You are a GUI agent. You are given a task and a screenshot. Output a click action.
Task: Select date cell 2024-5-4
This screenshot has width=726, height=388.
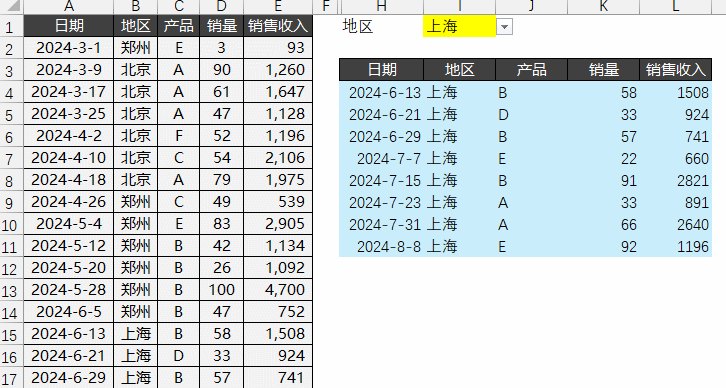click(69, 224)
